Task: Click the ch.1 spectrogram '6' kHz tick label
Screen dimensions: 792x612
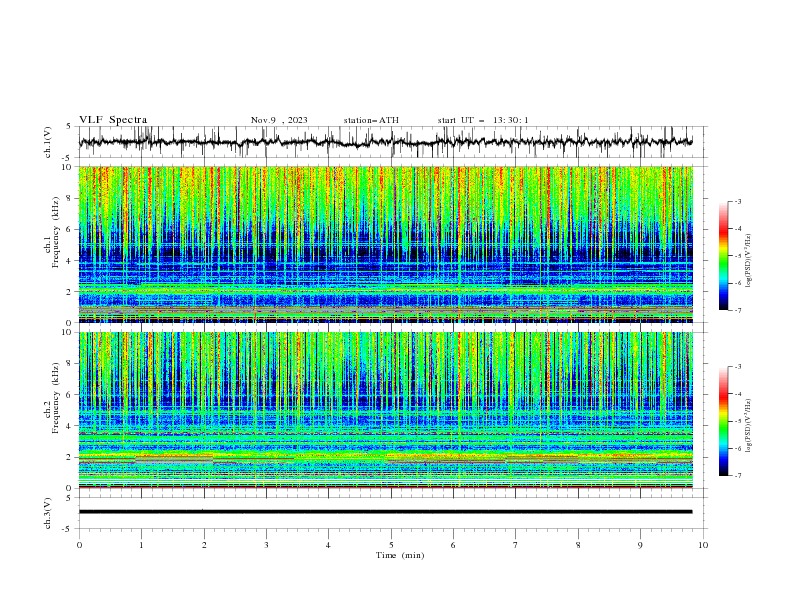Action: (69, 229)
